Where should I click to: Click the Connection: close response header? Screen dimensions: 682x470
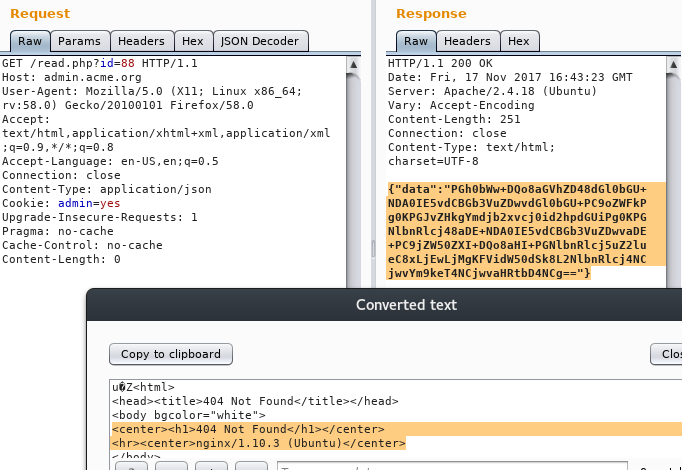[x=447, y=133]
